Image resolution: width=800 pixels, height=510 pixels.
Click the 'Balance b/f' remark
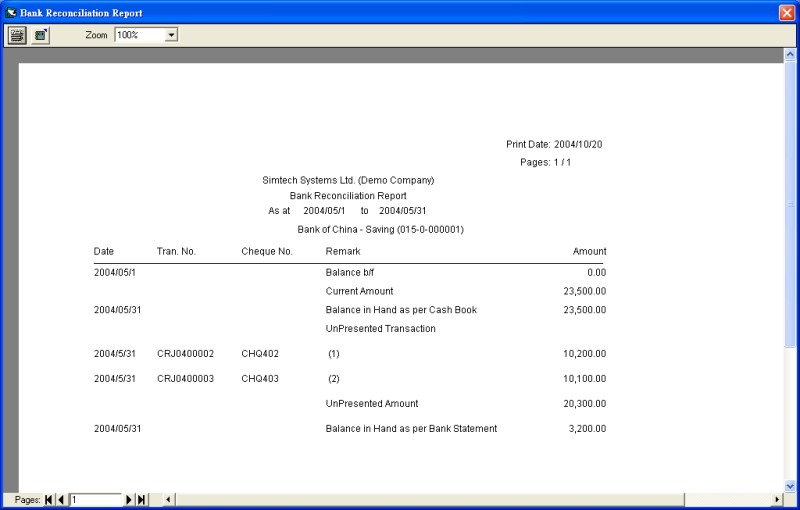[349, 272]
